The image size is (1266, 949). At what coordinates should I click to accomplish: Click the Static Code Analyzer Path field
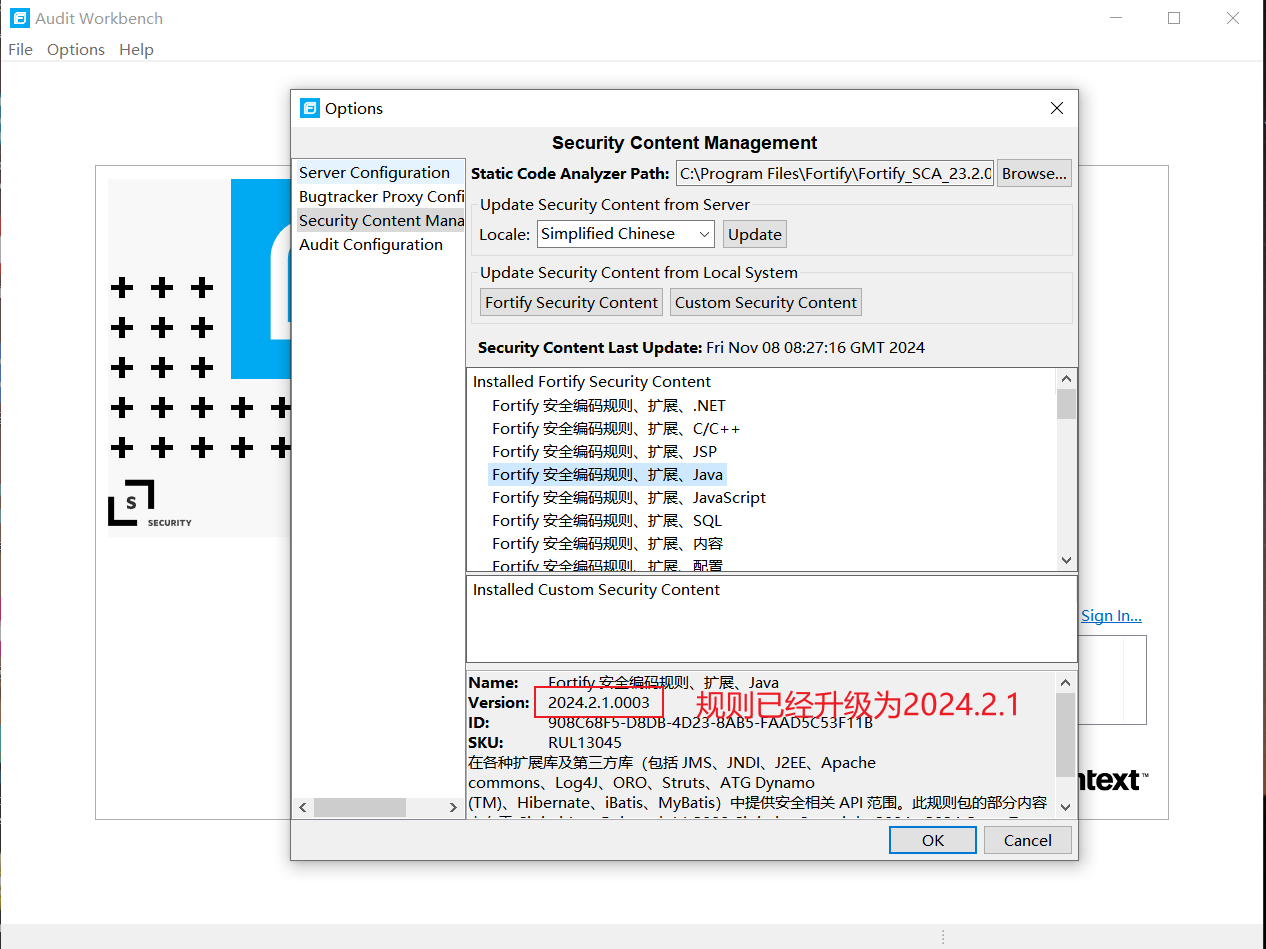tap(835, 173)
